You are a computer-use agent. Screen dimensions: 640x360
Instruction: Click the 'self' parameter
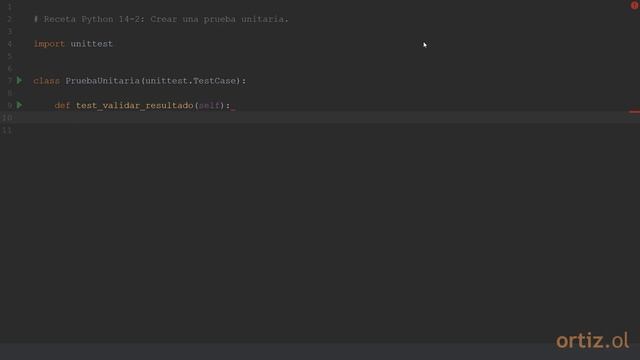tap(209, 105)
